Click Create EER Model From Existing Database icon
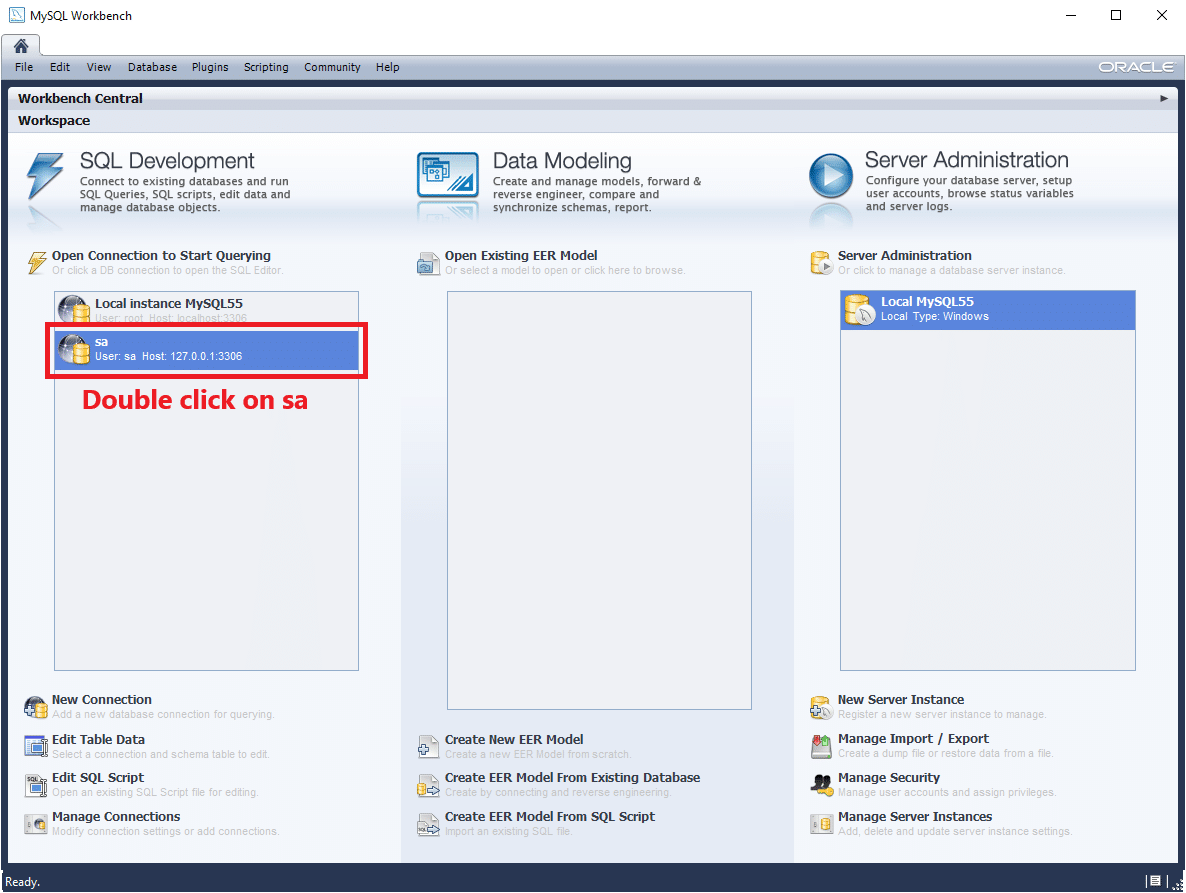 428,785
